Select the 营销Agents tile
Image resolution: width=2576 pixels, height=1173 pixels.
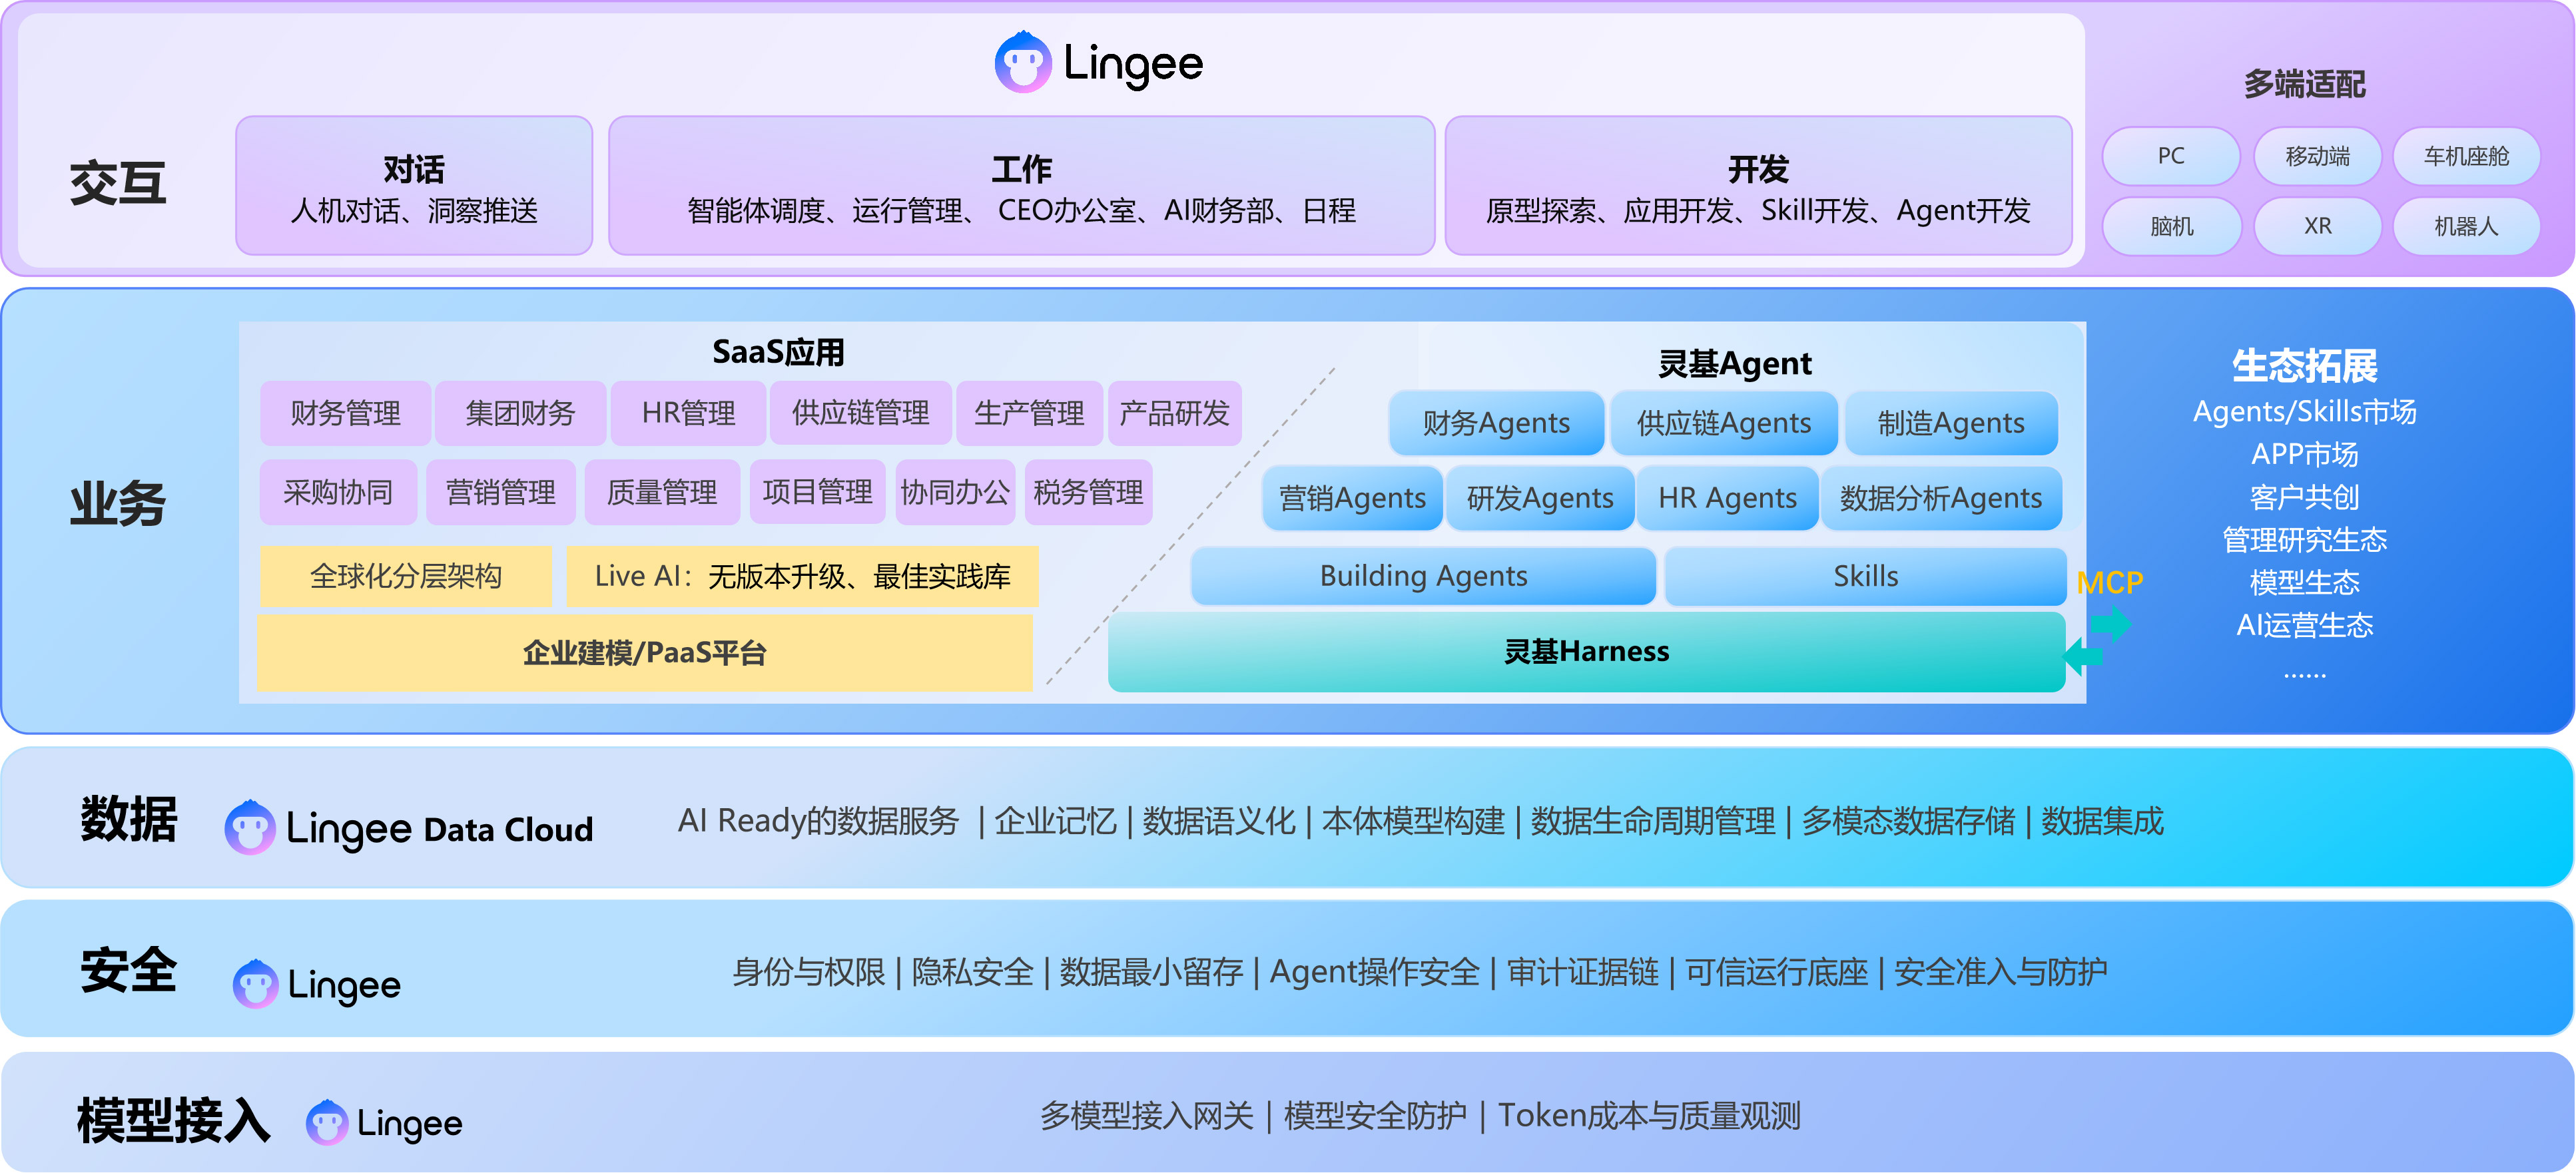[1352, 498]
